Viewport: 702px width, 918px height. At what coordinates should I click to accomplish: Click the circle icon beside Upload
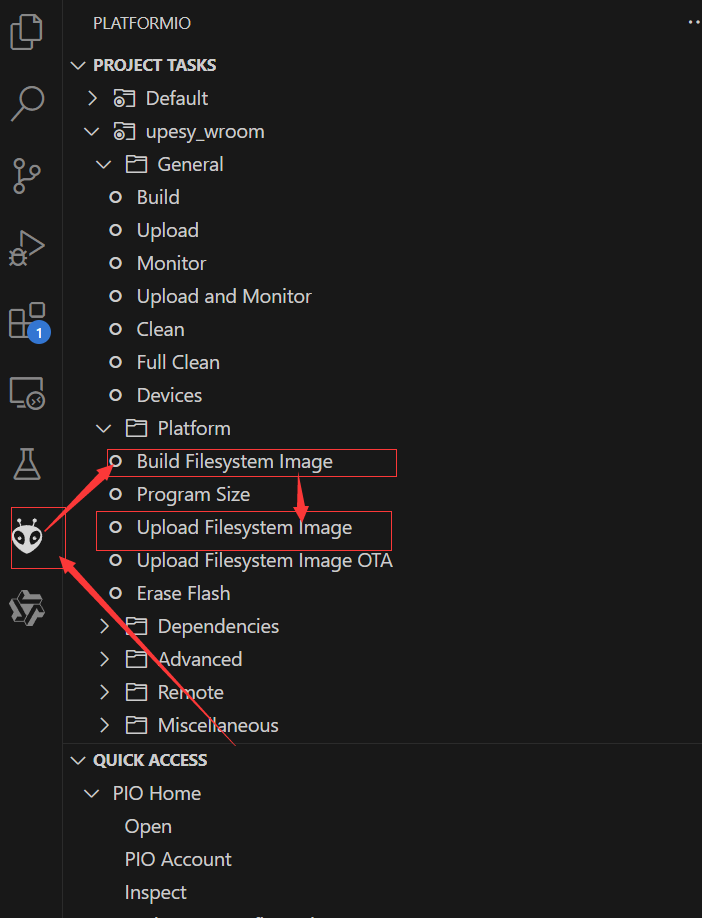pyautogui.click(x=116, y=231)
